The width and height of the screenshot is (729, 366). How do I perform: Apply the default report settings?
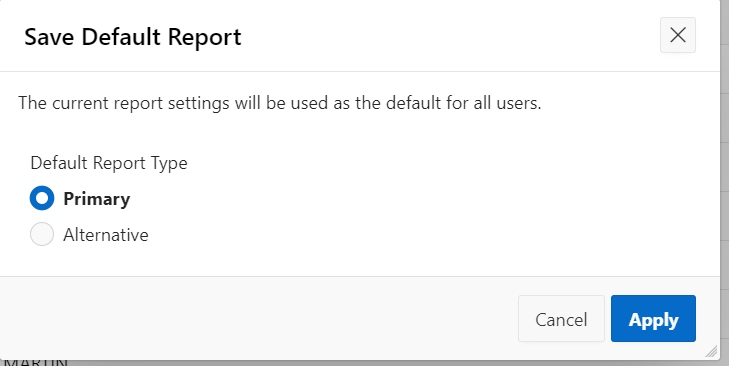[653, 319]
